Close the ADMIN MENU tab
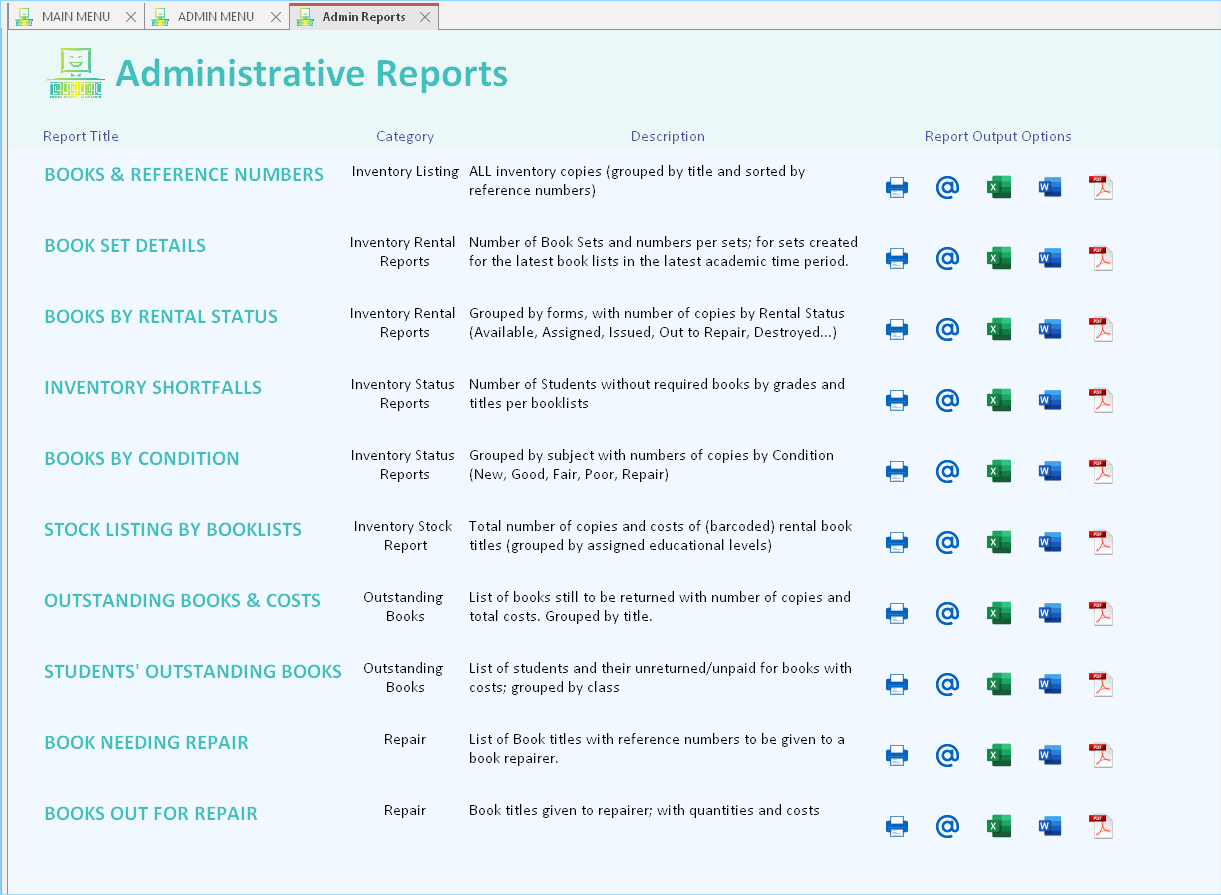1221x895 pixels. [x=277, y=17]
